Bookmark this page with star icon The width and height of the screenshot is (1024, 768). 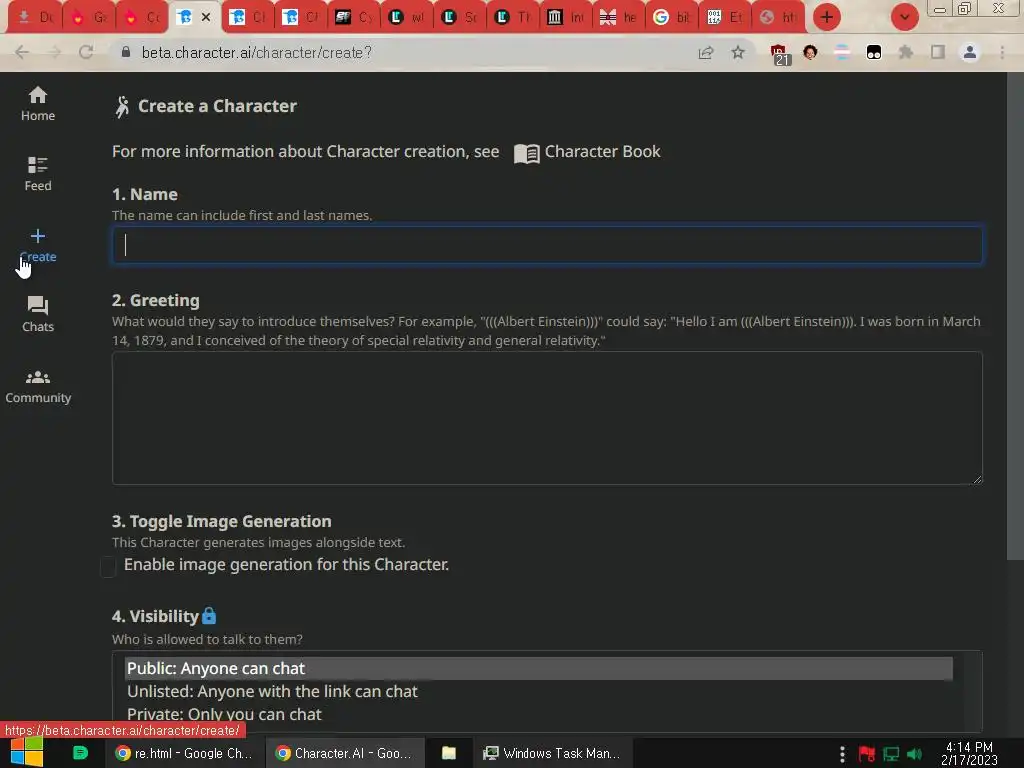coord(738,52)
